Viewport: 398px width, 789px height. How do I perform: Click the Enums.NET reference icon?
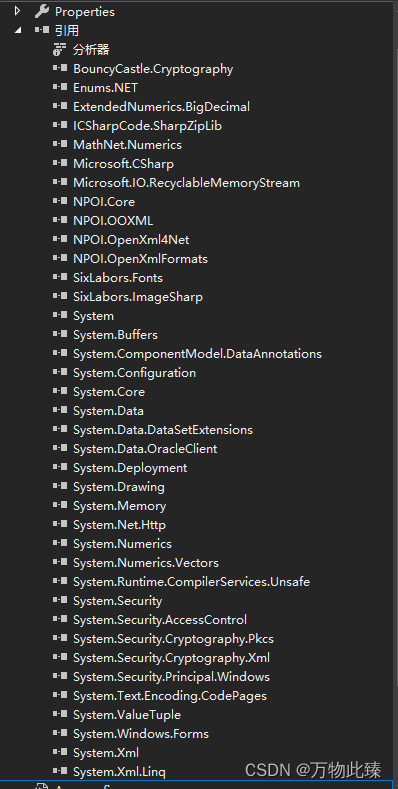(60, 88)
